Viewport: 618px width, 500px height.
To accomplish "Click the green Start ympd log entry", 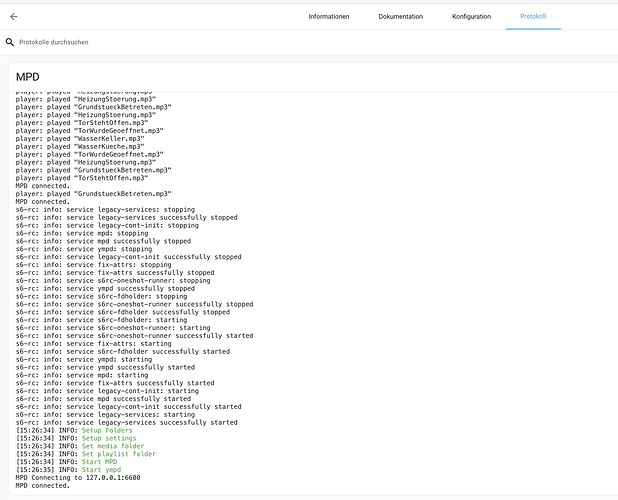I will [x=108, y=470].
